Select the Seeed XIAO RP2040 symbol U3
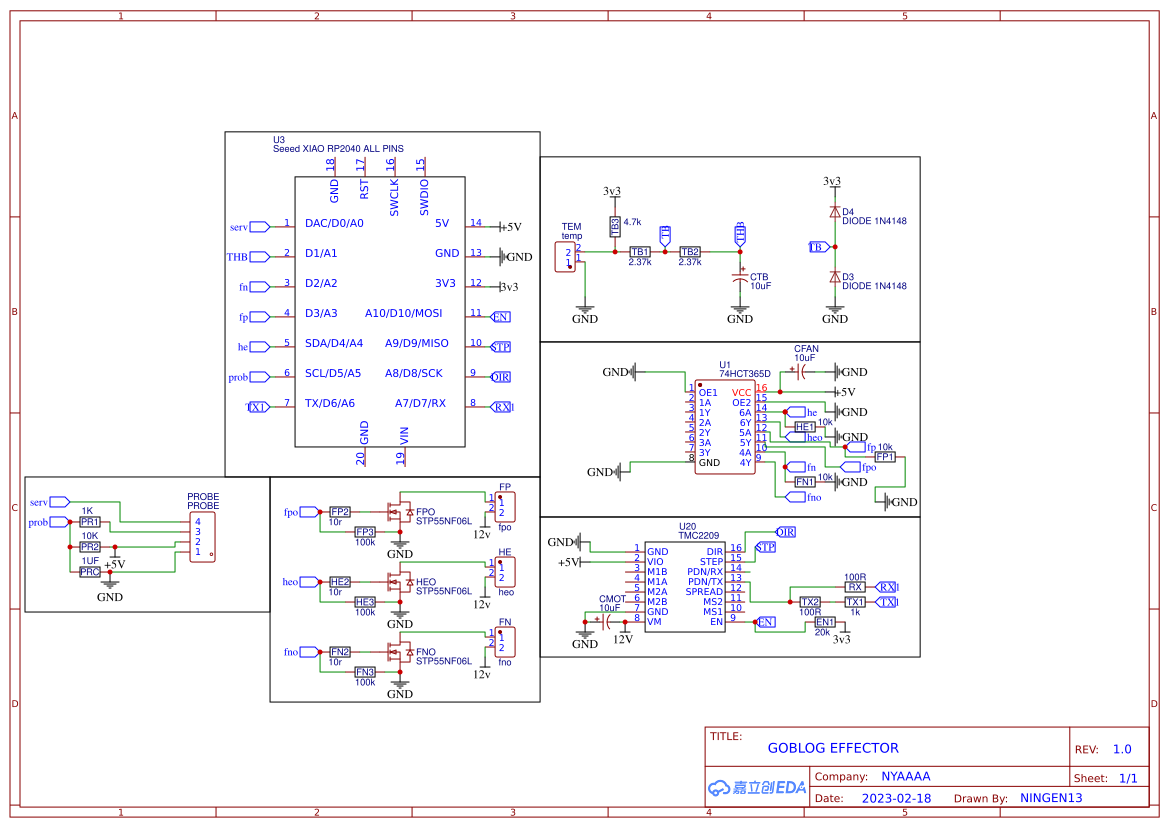The width and height of the screenshot is (1170, 828). pos(380,310)
